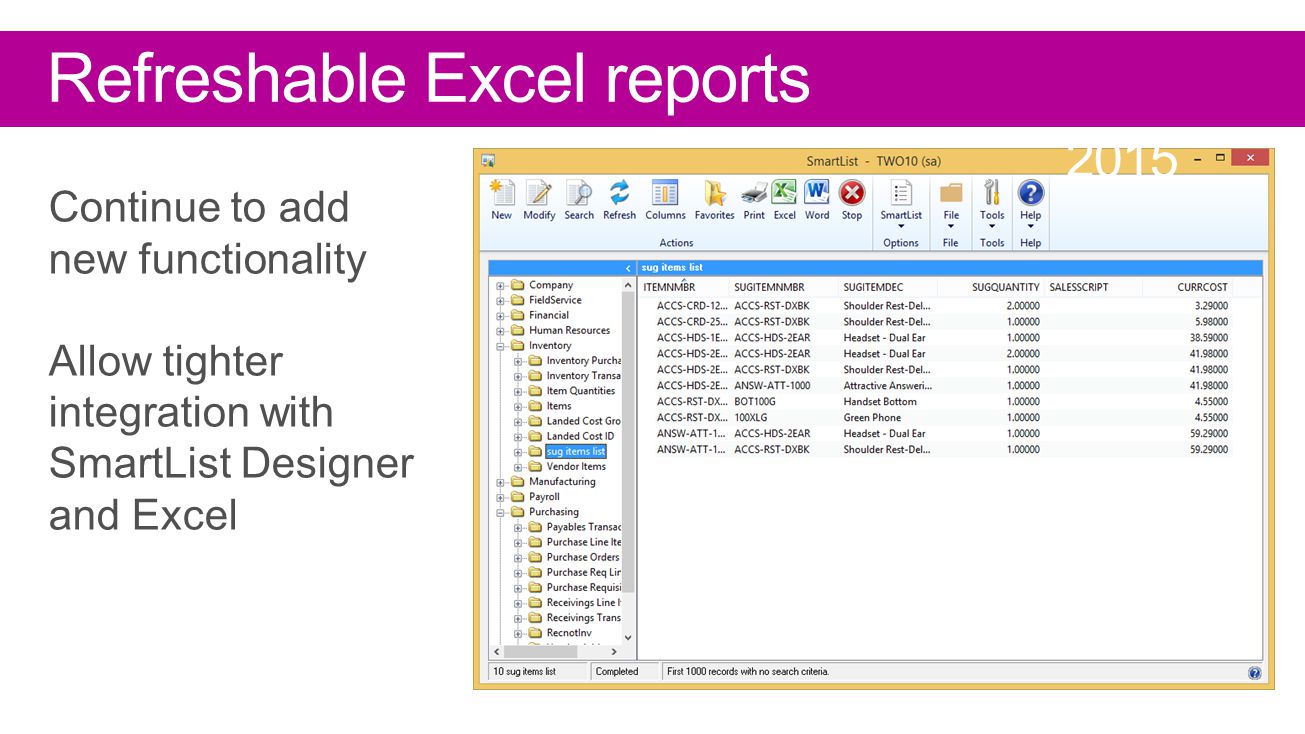Refresh the SmartList results
The height and width of the screenshot is (734, 1305).
619,200
